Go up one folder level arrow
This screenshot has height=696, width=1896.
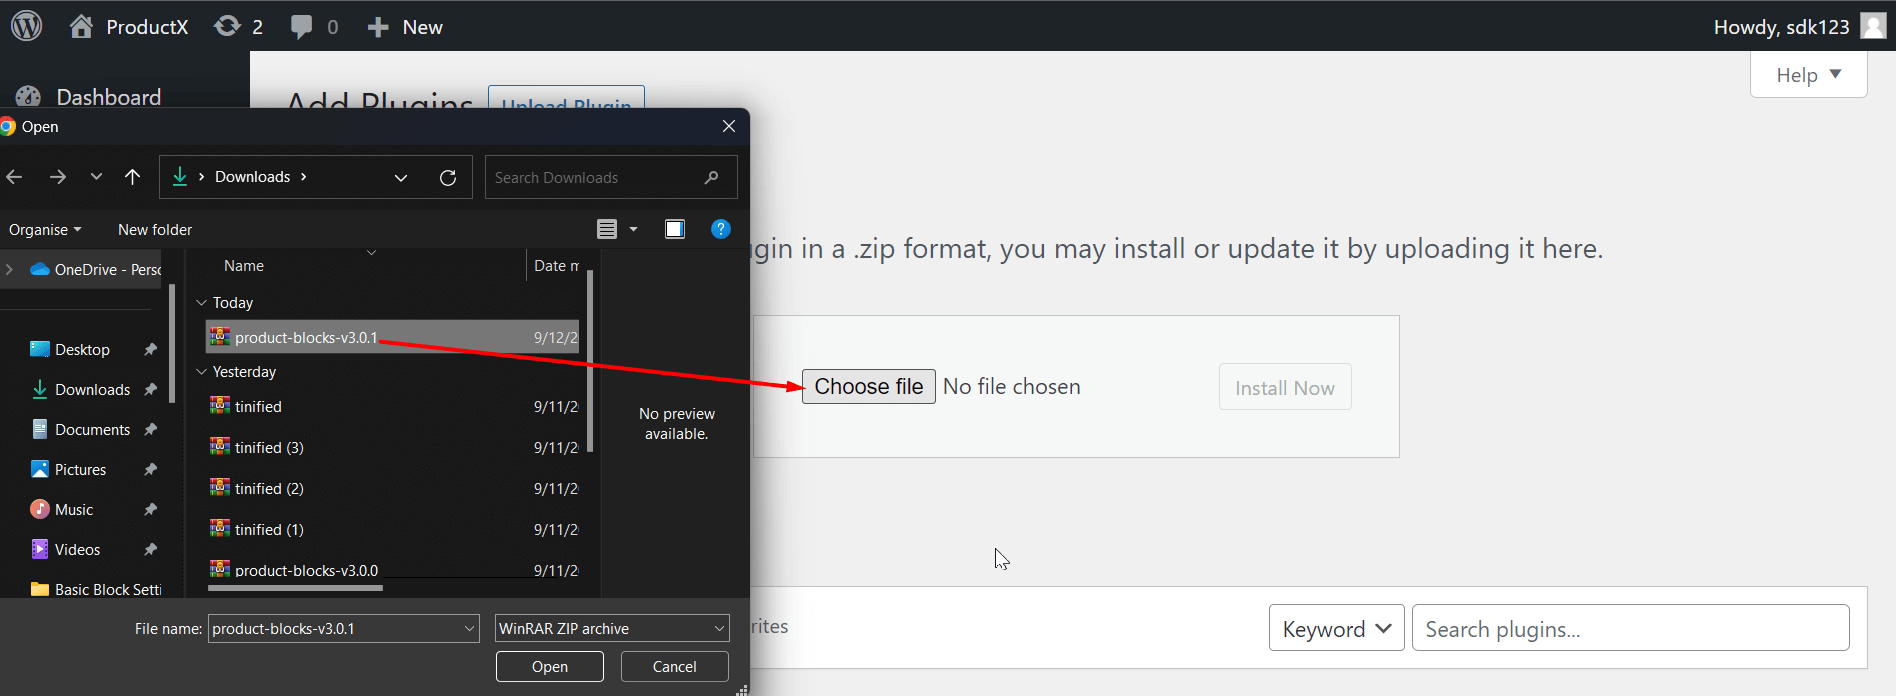(132, 177)
